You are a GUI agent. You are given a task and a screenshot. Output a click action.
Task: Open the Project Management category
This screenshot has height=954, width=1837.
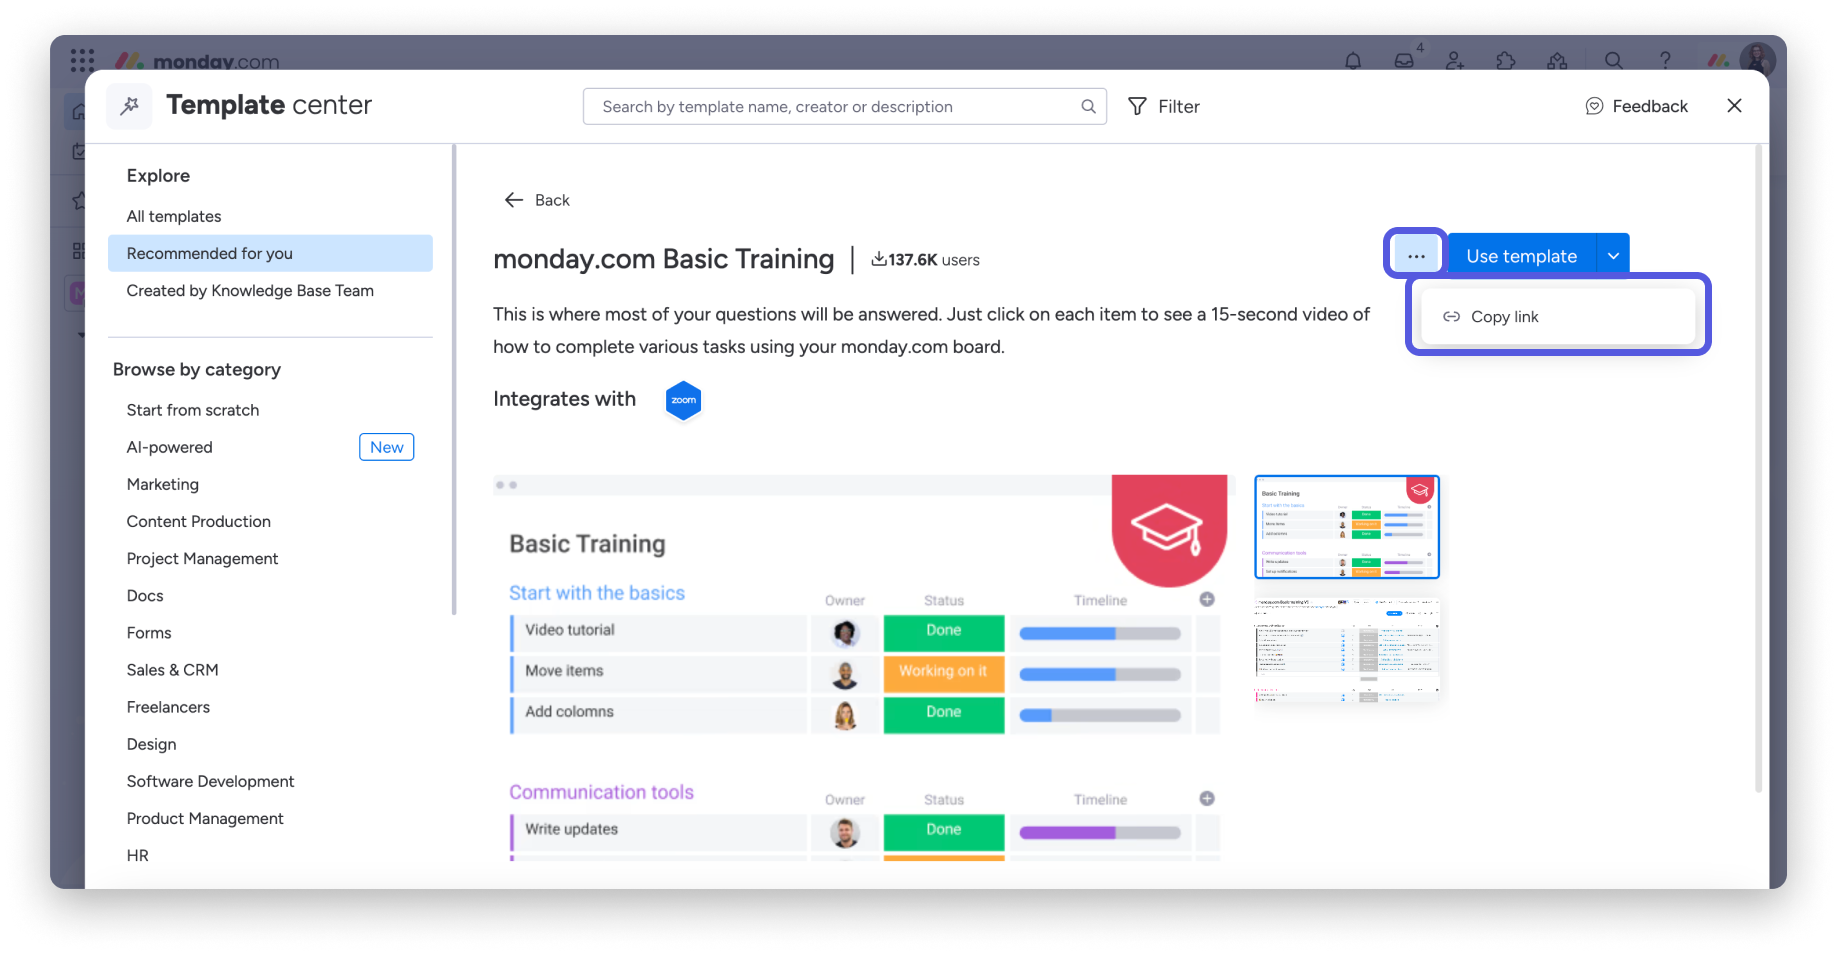[x=202, y=559]
